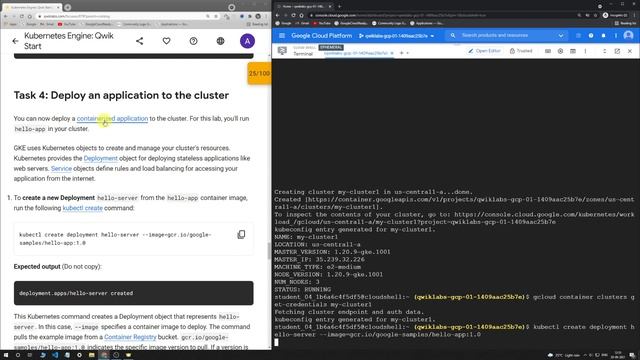The width and height of the screenshot is (640, 360).
Task: Click the Cloud Shell terminal icon at left
Action: coord(282,51)
